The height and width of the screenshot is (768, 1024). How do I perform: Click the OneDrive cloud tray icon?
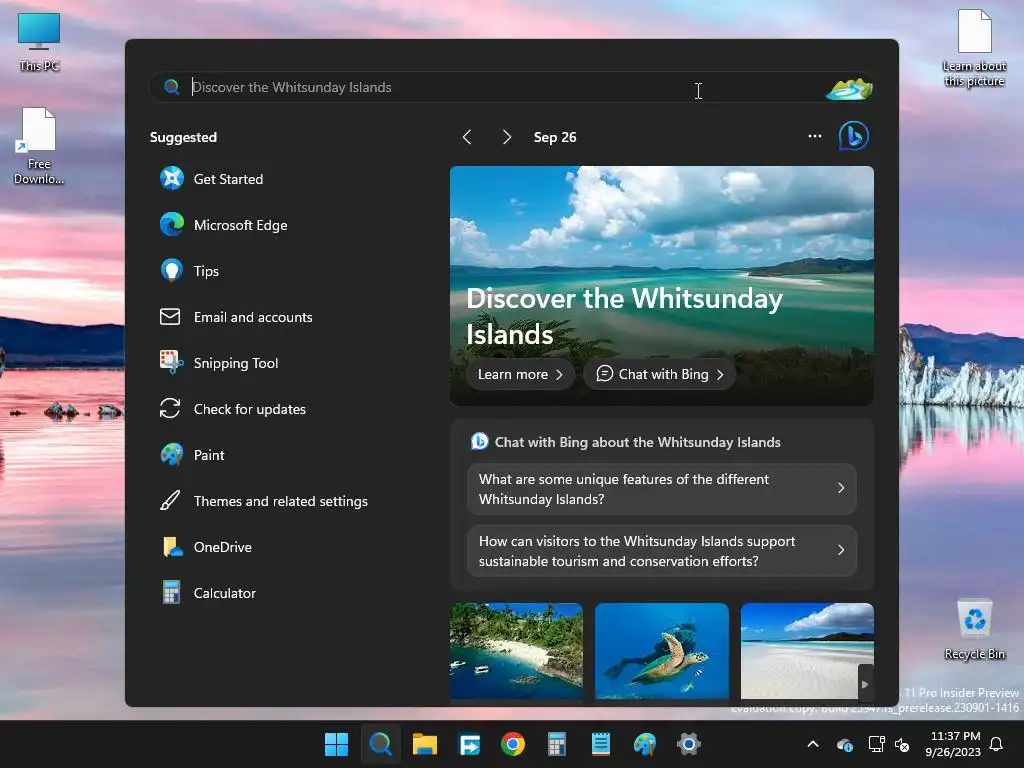tap(845, 744)
